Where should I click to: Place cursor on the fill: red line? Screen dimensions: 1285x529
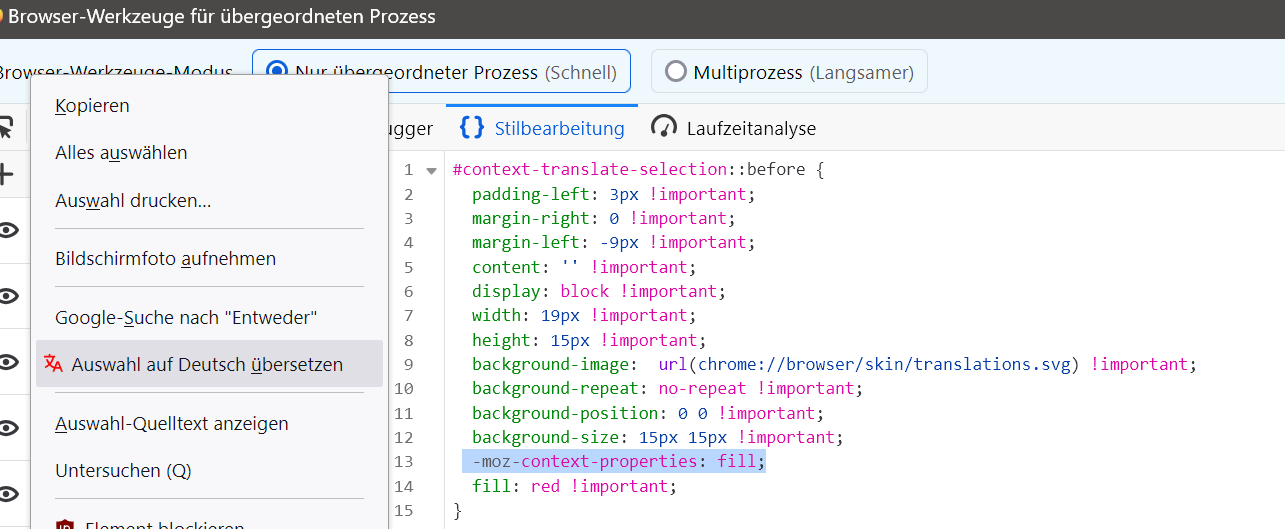tap(574, 487)
